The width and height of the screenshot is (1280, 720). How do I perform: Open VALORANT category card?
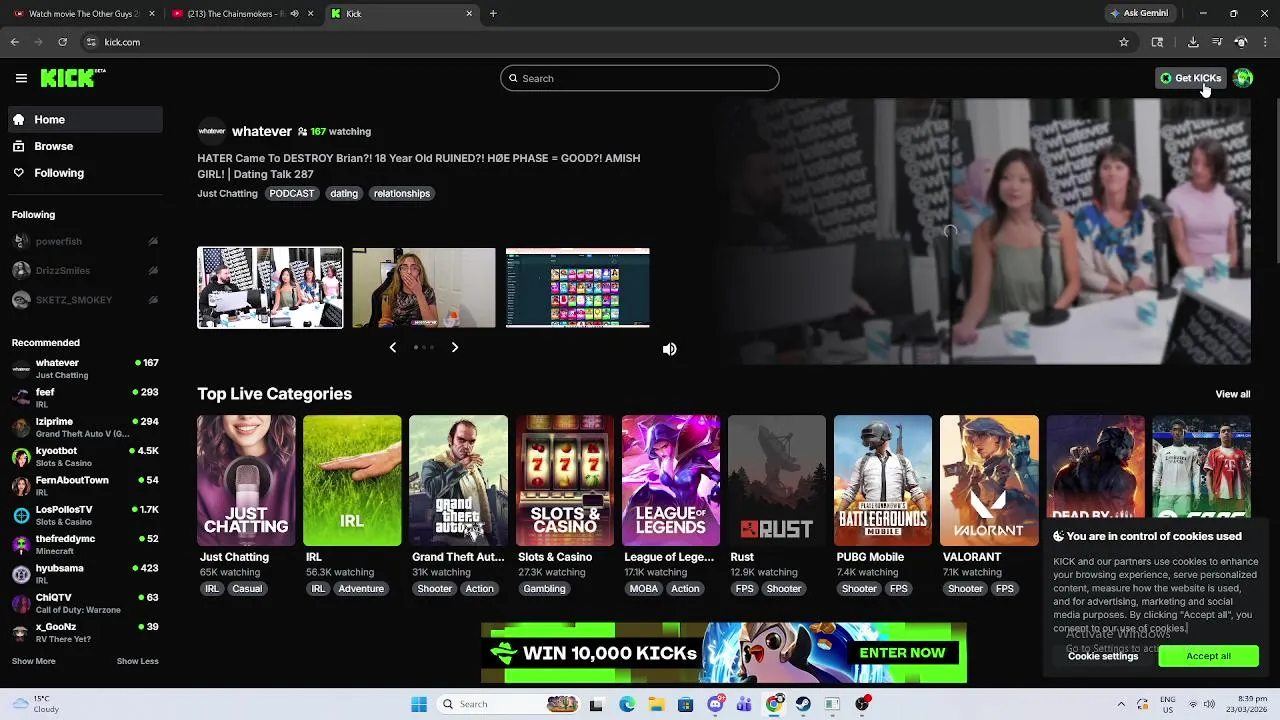pos(989,481)
